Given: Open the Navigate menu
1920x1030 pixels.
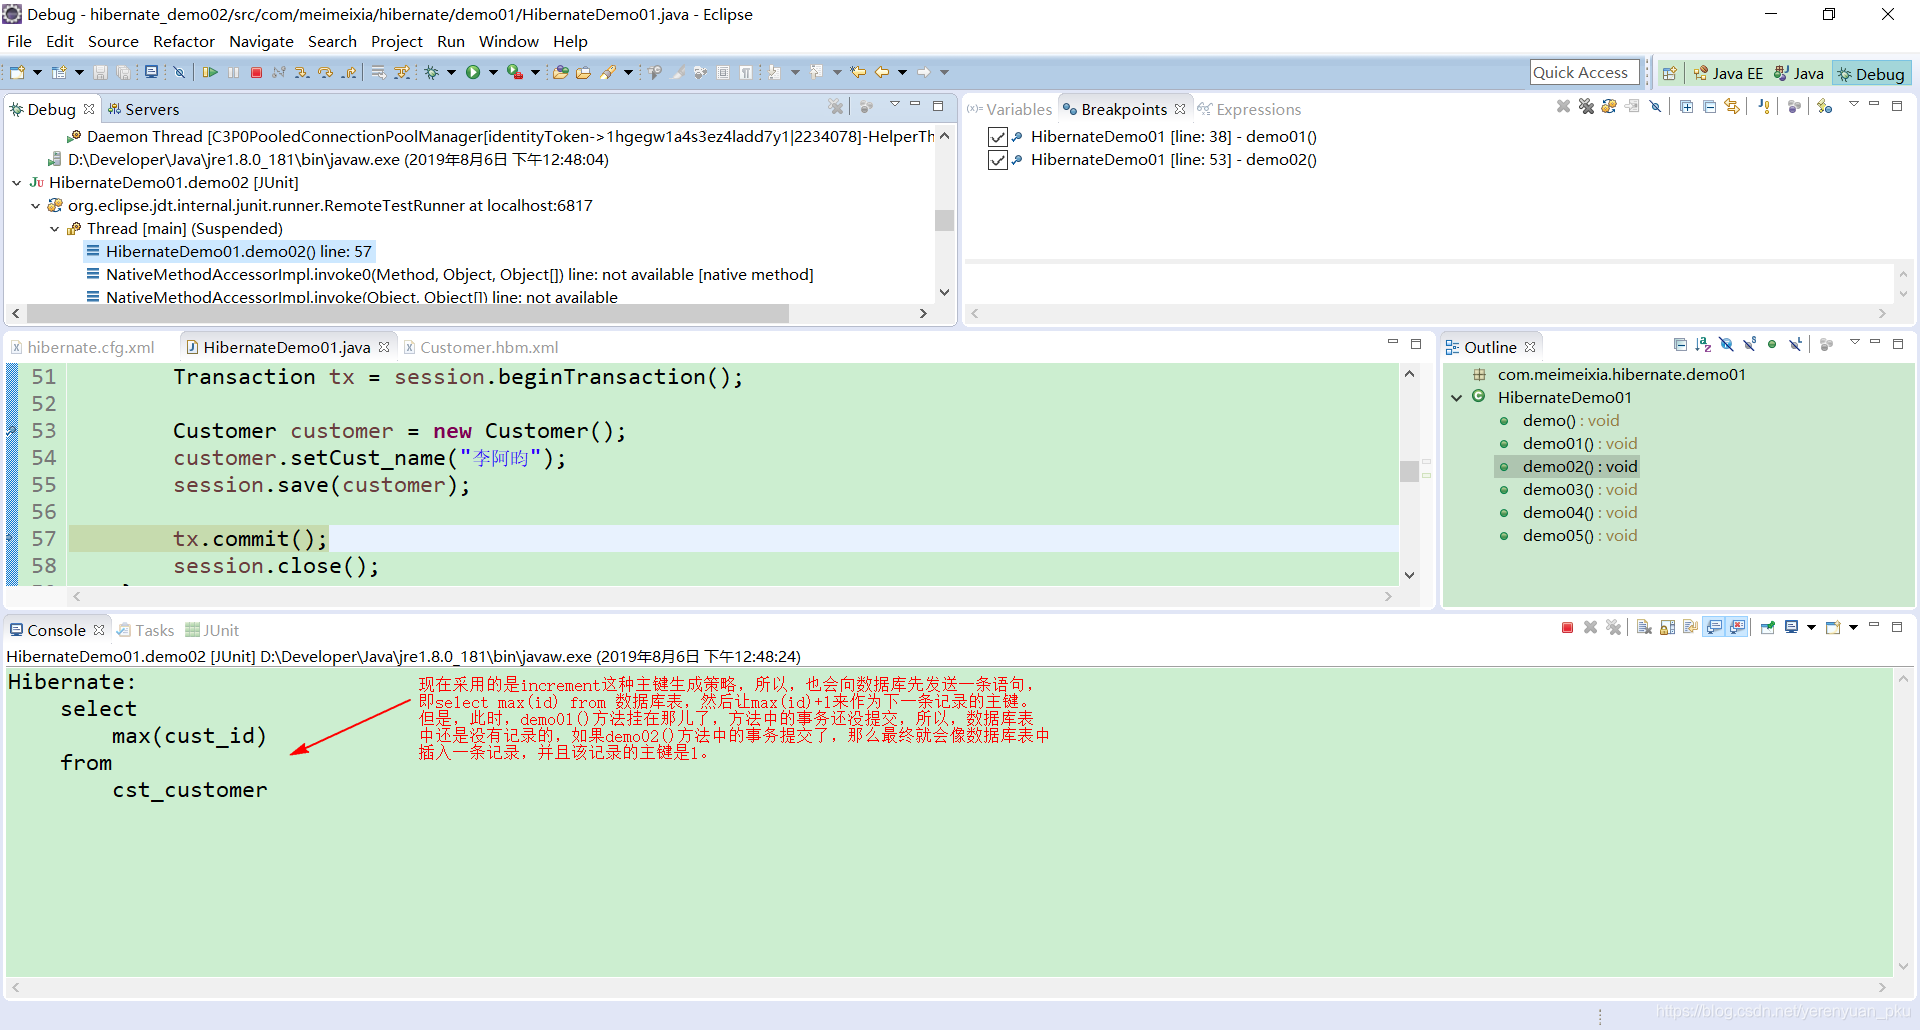Looking at the screenshot, I should pyautogui.click(x=261, y=41).
